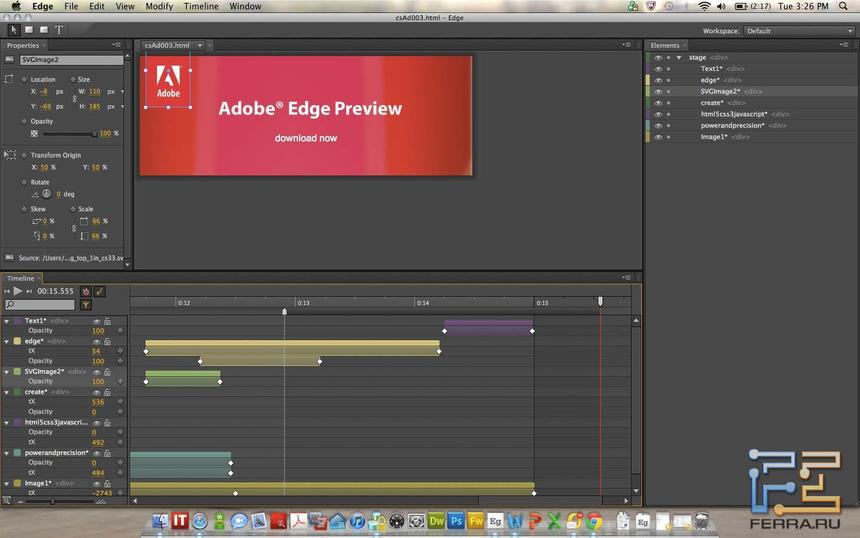Hide html5css3javascript in Elements panel

tap(658, 115)
